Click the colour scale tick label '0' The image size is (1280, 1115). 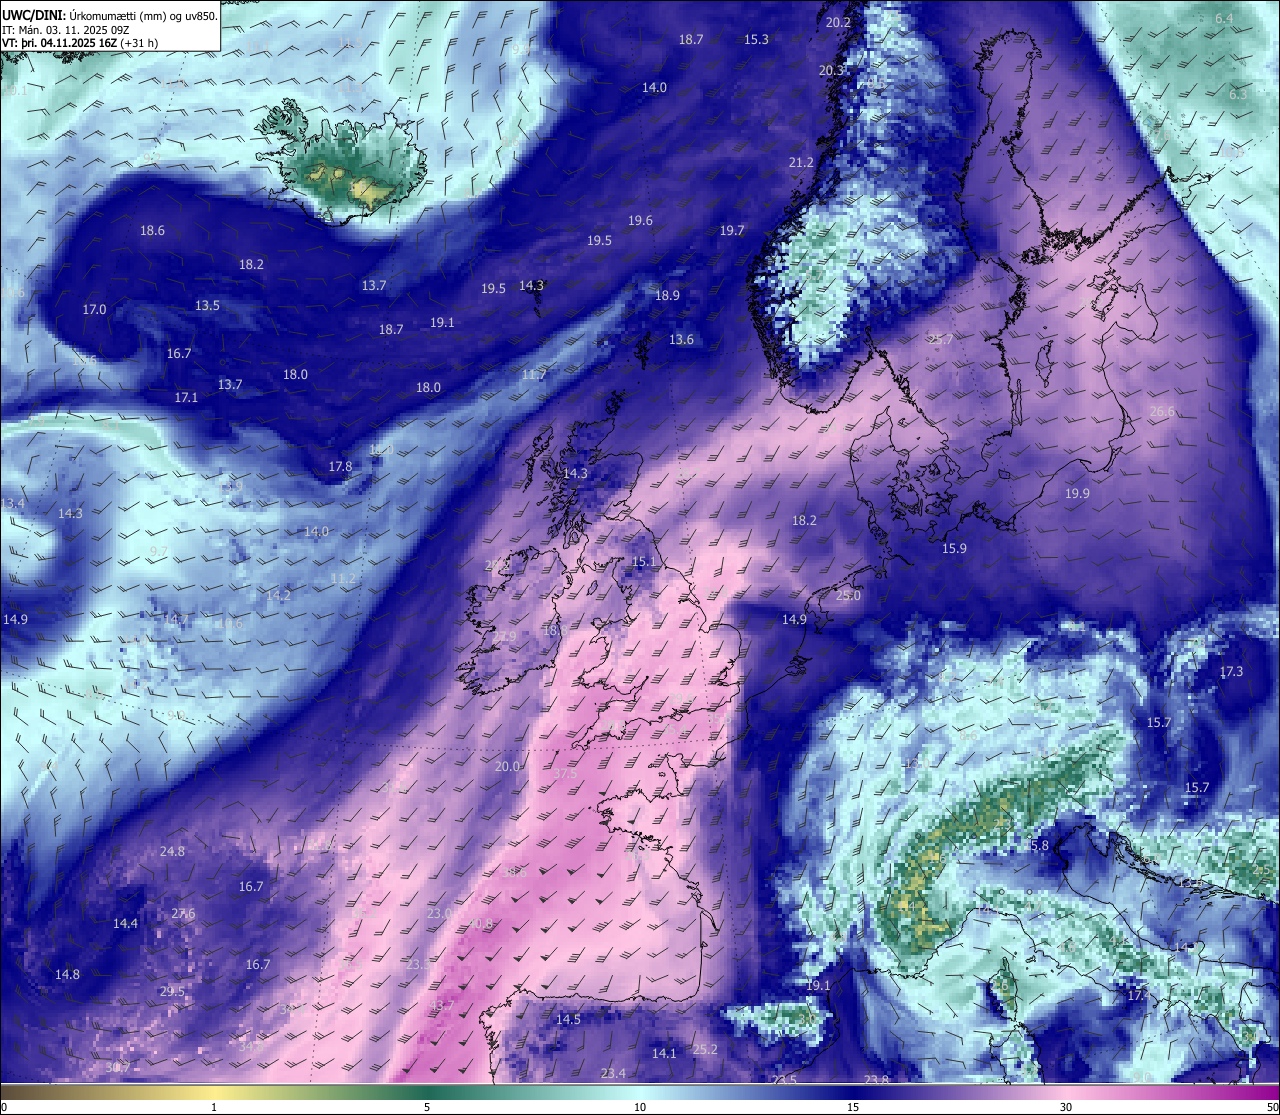(4, 1107)
